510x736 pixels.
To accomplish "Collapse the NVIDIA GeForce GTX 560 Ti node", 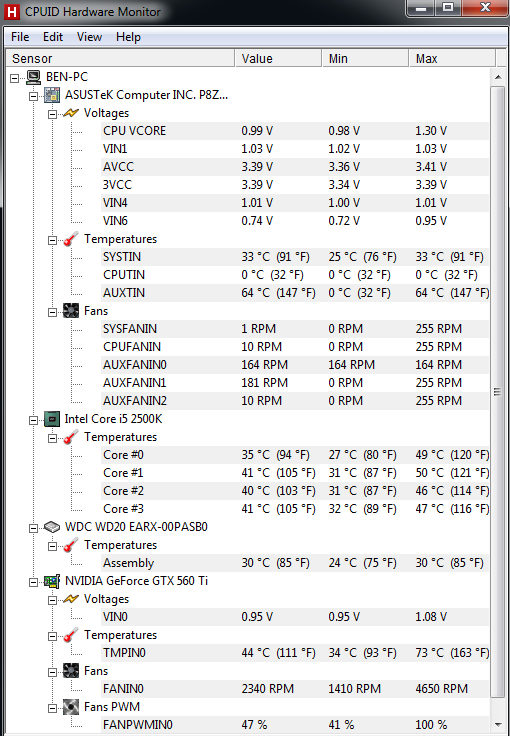I will pyautogui.click(x=33, y=582).
